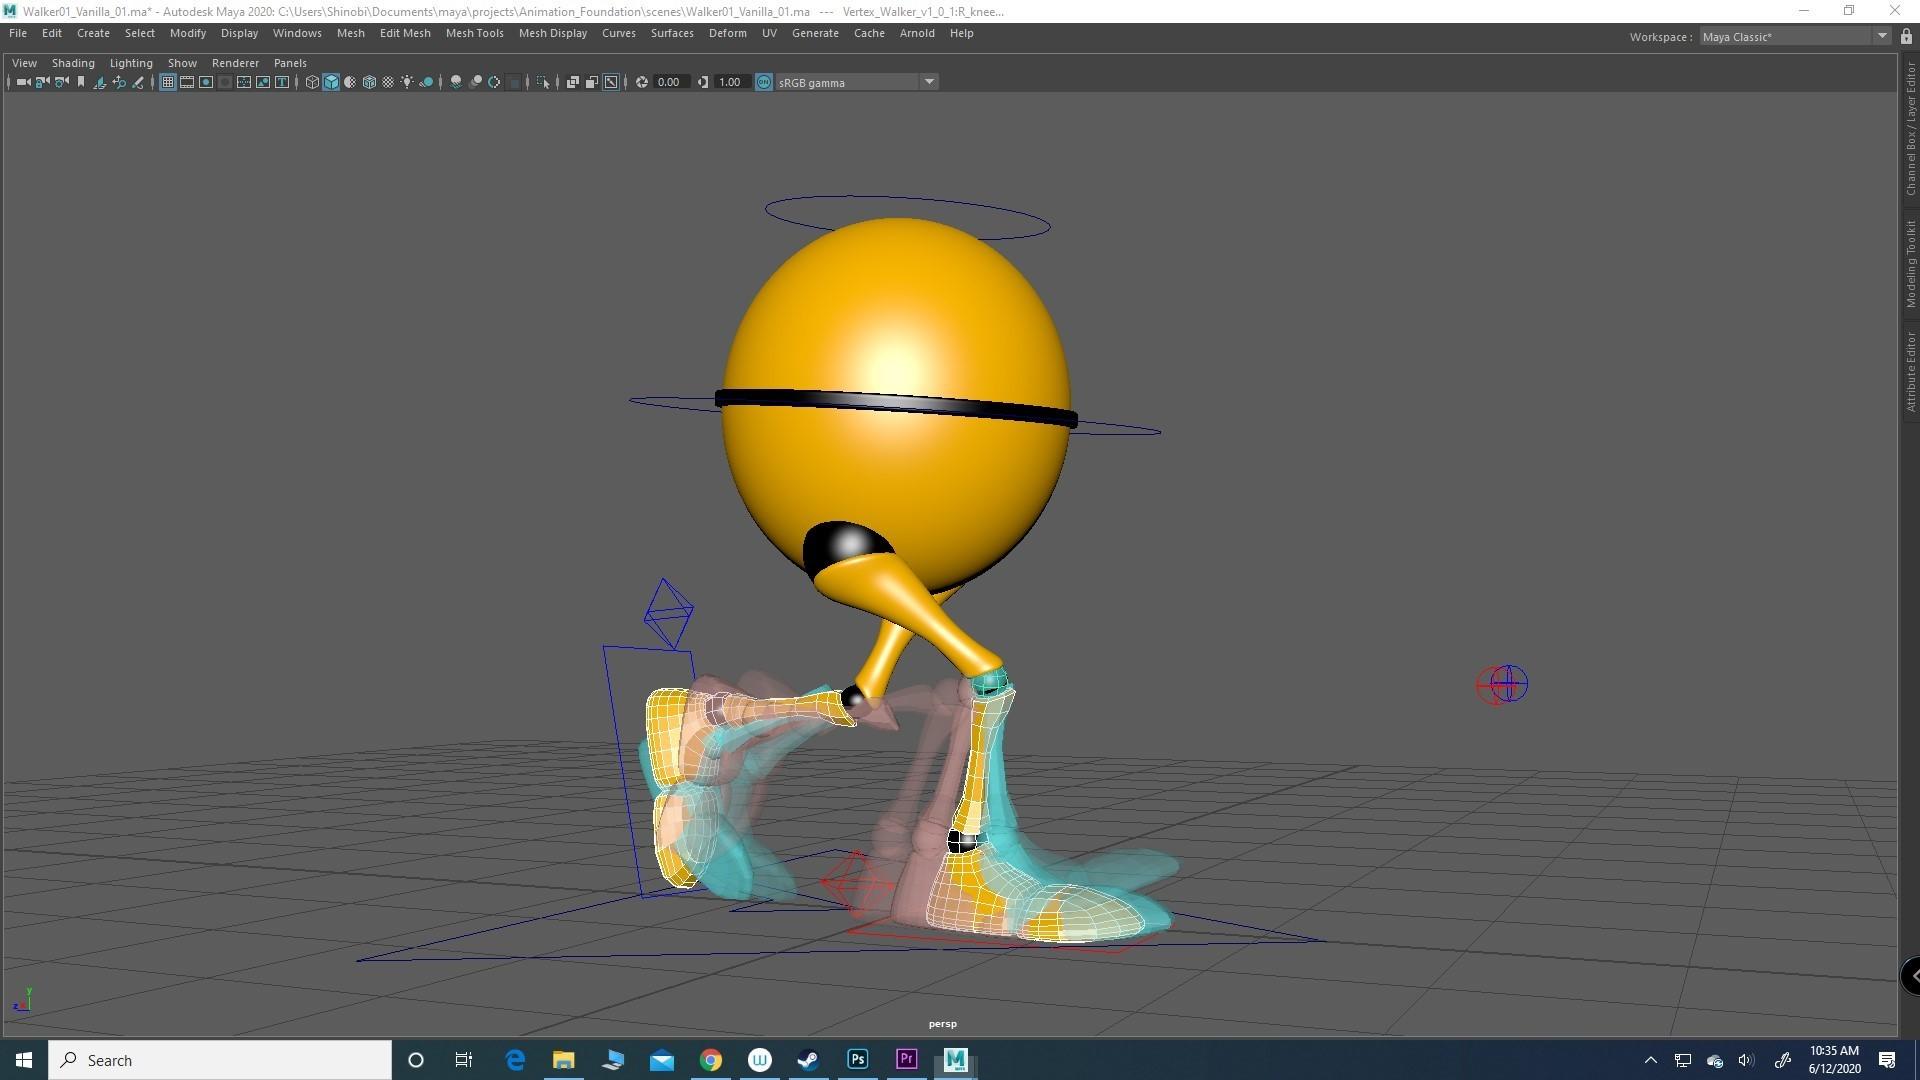Click the camera bookmark icon
The width and height of the screenshot is (1920, 1080).
(x=81, y=82)
